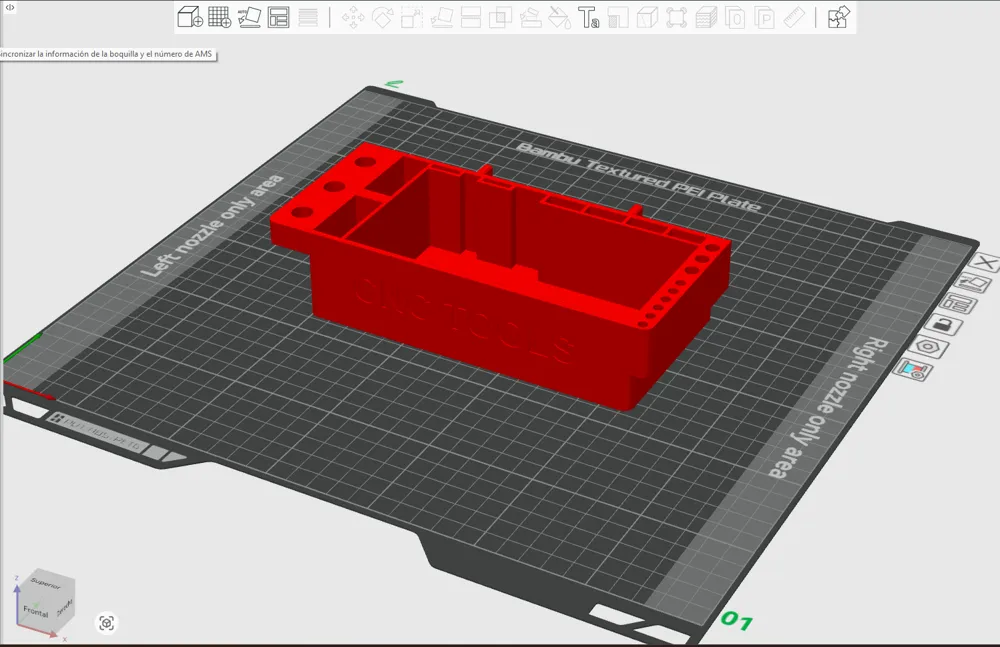Toggle the sidebar collapse arrow at top left

pos(10,8)
